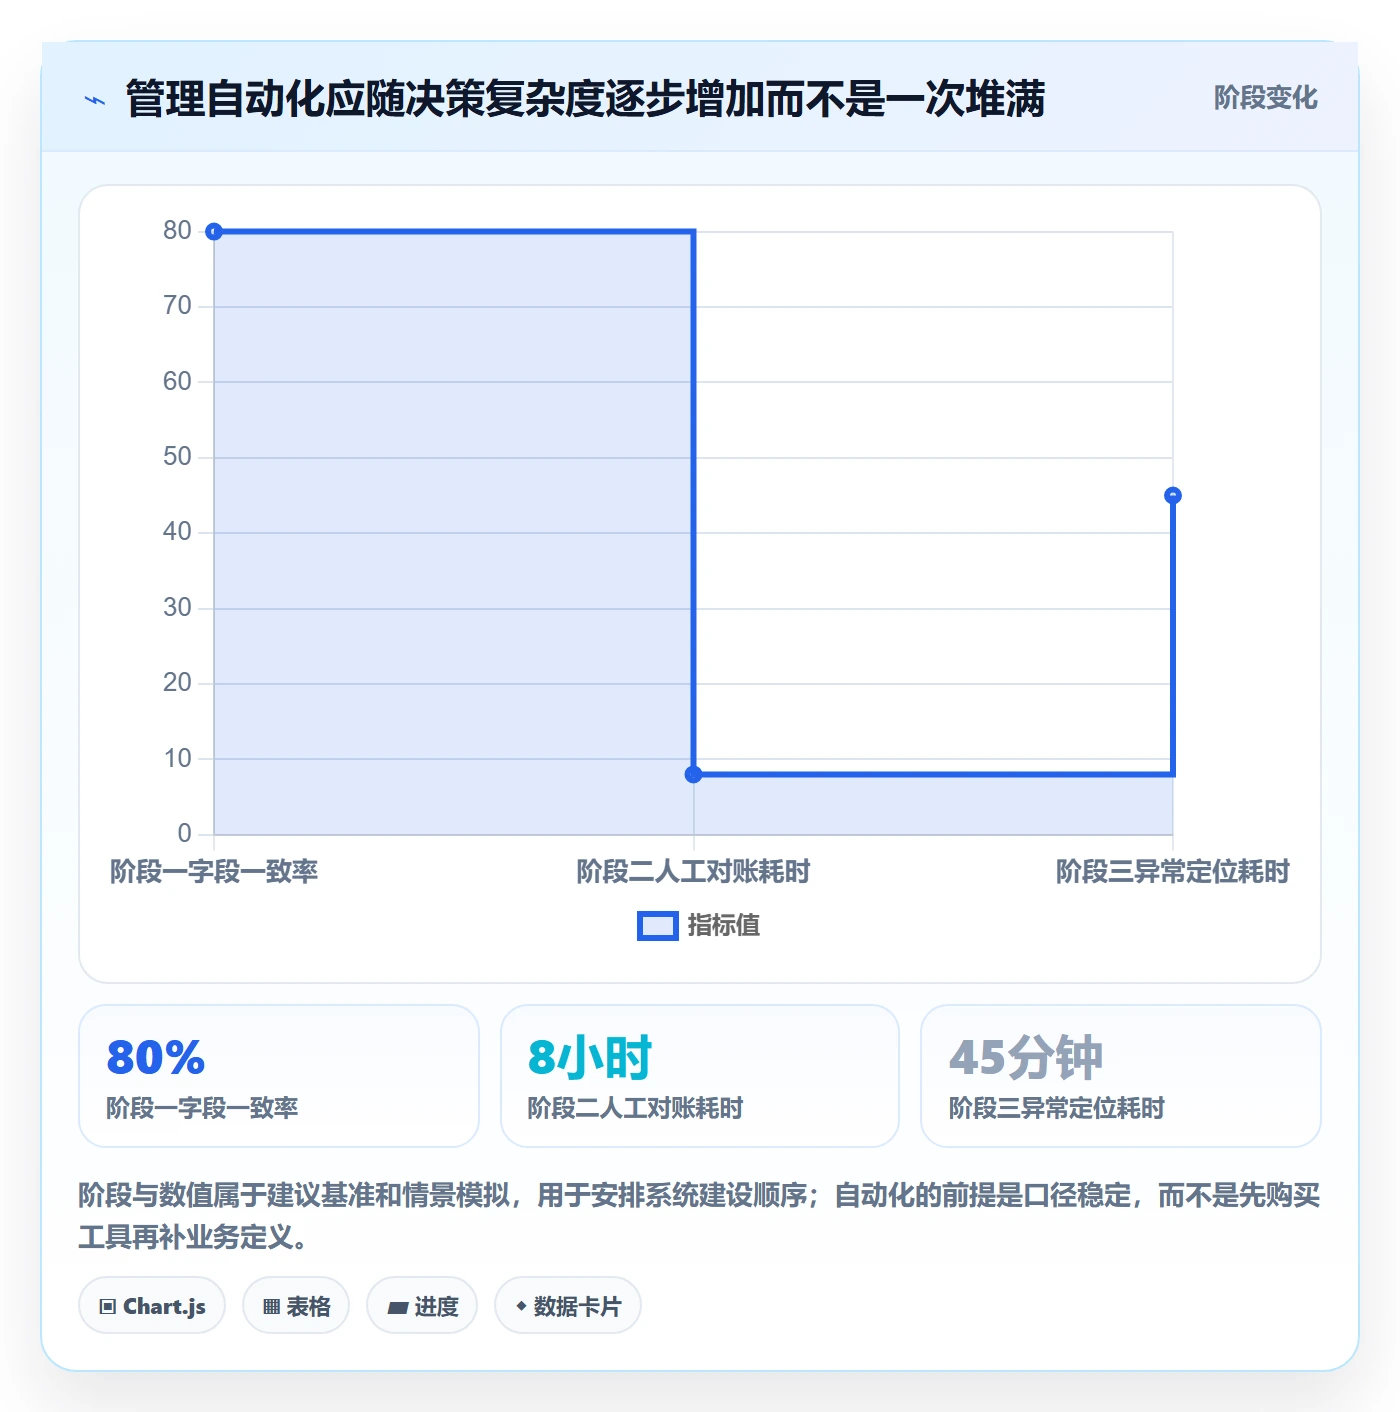
Task: Click the 80% value in the first card
Action: pos(156,1057)
